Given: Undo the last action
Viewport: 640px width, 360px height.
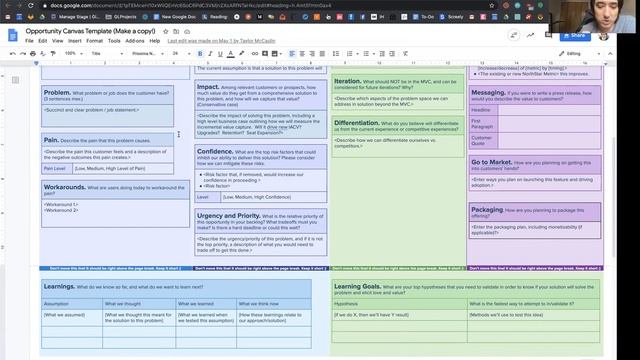Looking at the screenshot, I should [x=13, y=53].
